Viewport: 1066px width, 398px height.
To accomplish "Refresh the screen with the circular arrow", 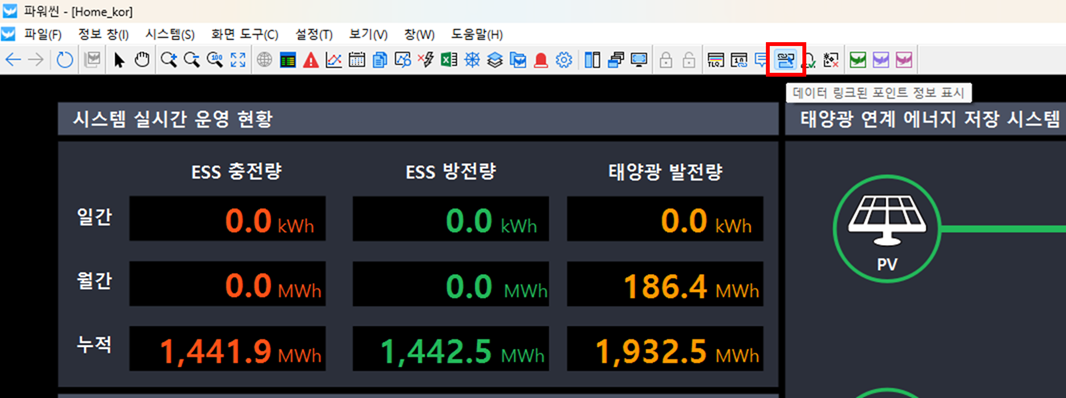I will [65, 61].
